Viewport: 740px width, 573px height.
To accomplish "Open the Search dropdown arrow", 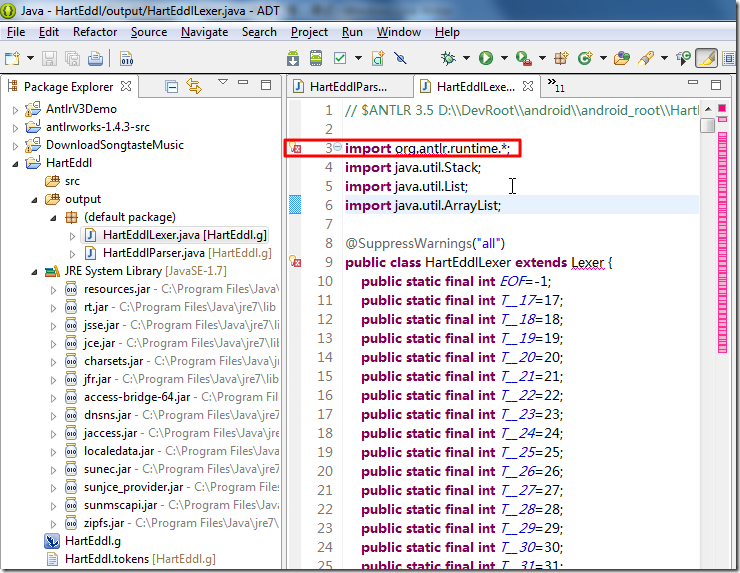I will pyautogui.click(x=664, y=59).
